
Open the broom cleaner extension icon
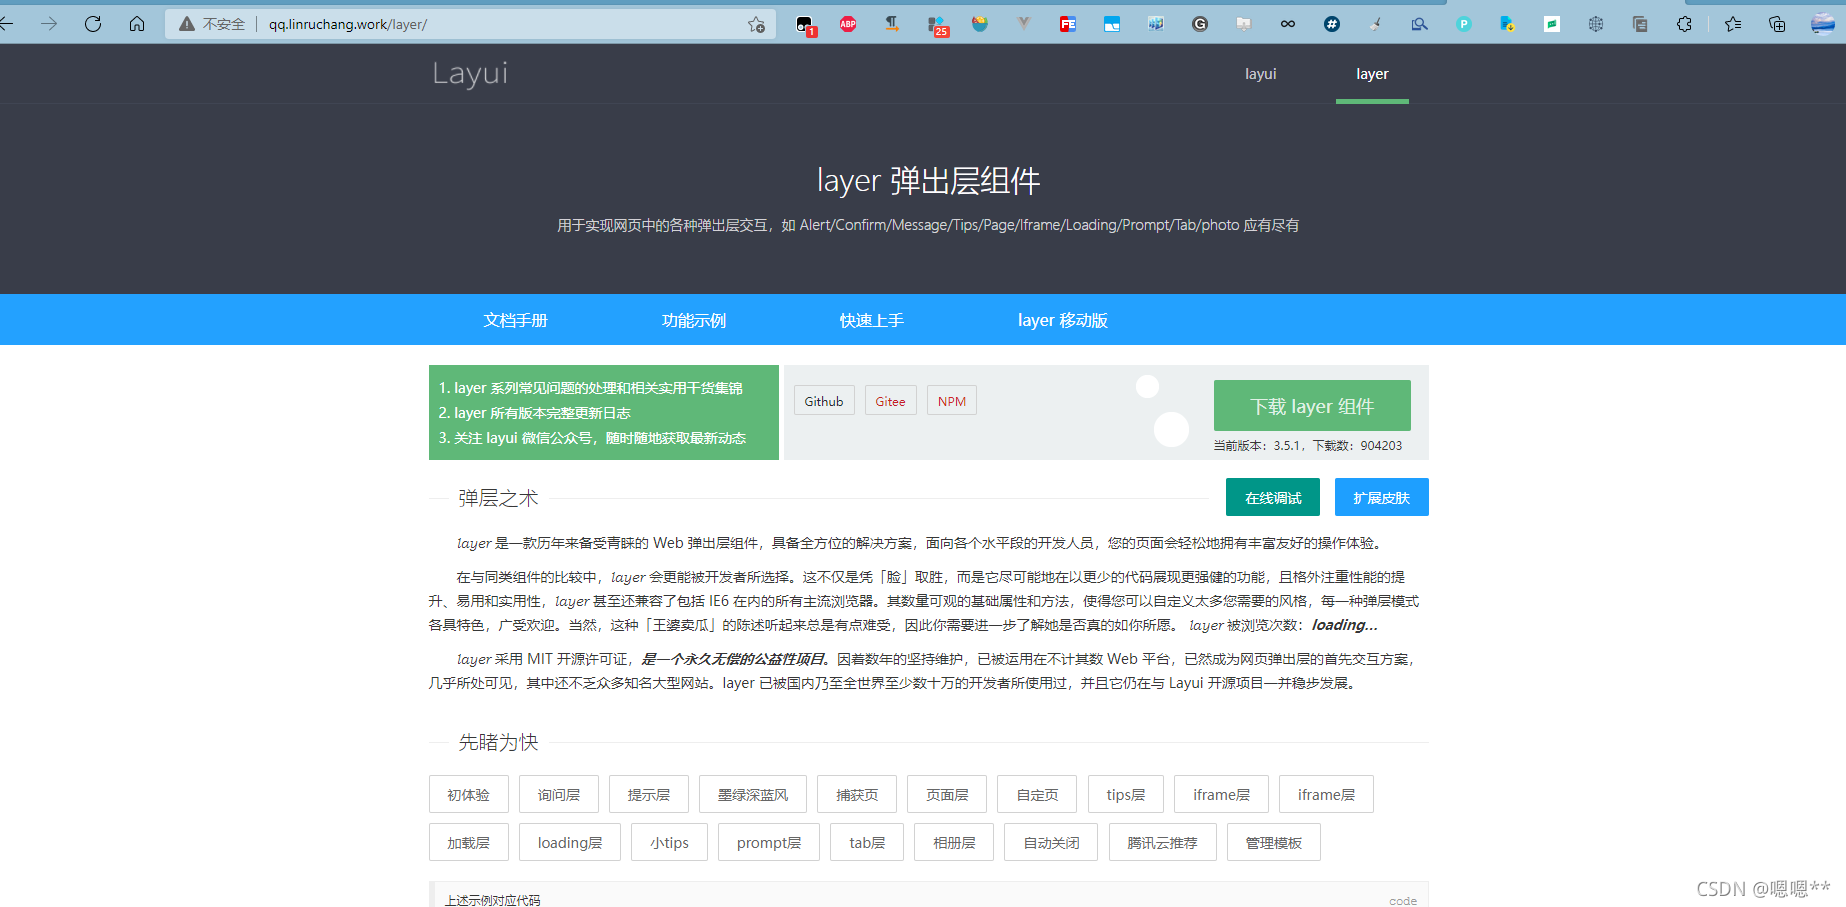(x=1376, y=24)
